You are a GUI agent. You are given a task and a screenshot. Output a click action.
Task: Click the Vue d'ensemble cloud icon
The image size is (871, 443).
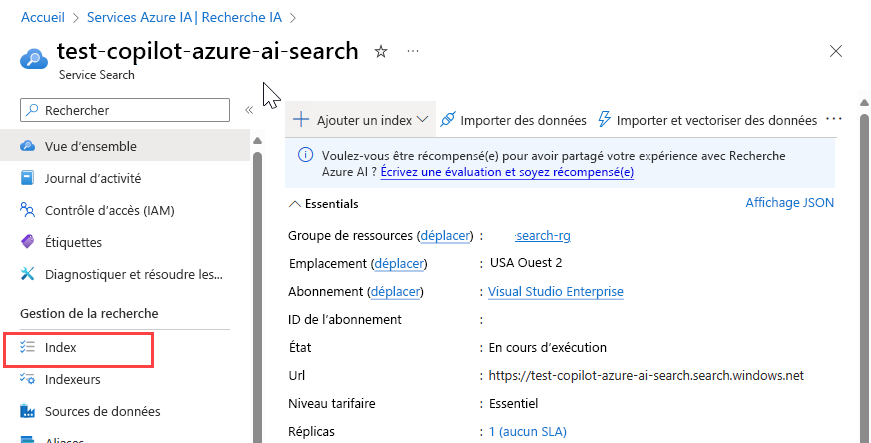pos(27,146)
